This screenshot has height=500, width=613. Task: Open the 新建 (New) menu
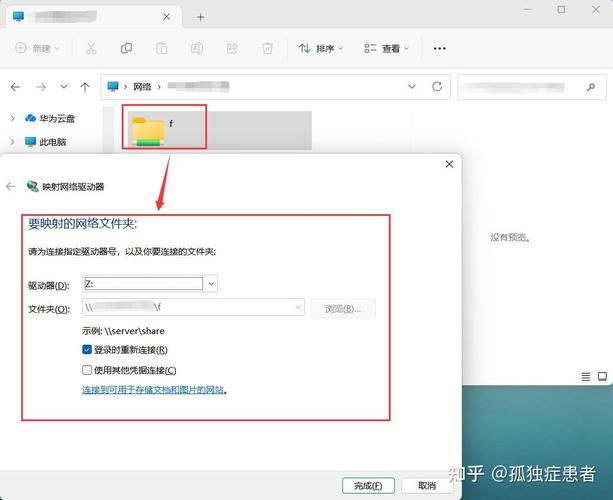37,48
